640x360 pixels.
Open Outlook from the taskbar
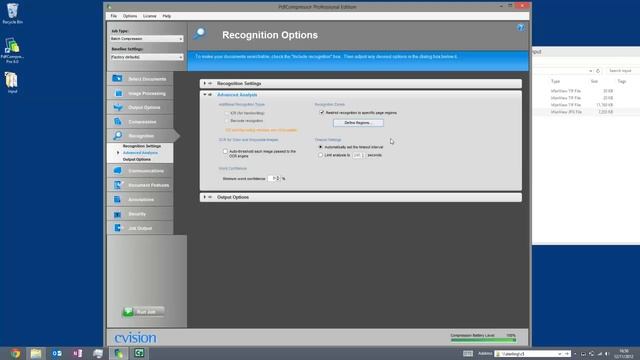pyautogui.click(x=57, y=353)
